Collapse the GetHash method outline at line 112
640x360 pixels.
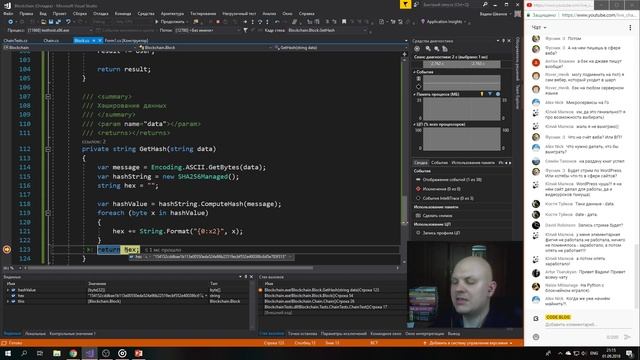click(48, 149)
